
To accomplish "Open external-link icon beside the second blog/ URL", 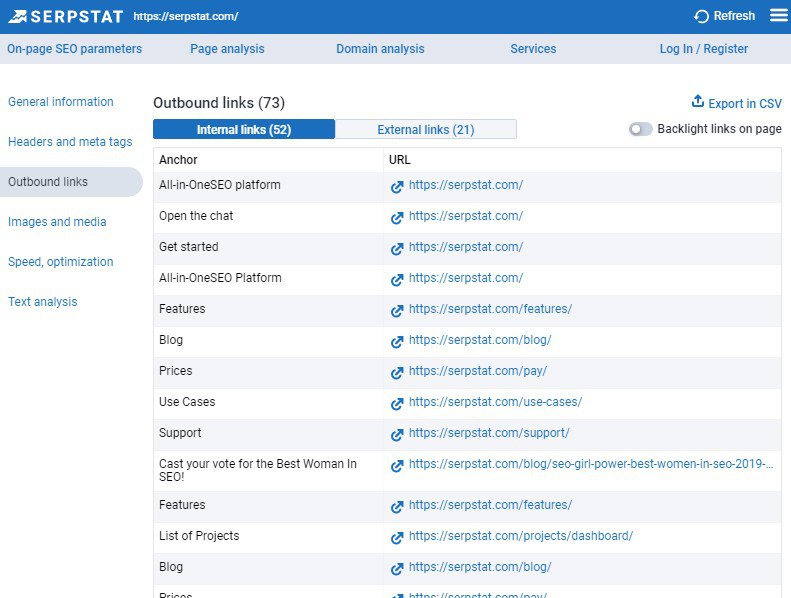I will click(397, 569).
